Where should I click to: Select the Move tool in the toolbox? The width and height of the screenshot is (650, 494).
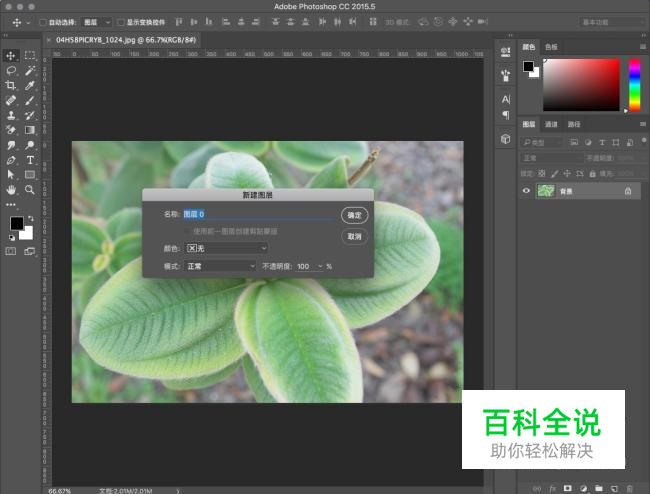pyautogui.click(x=11, y=56)
